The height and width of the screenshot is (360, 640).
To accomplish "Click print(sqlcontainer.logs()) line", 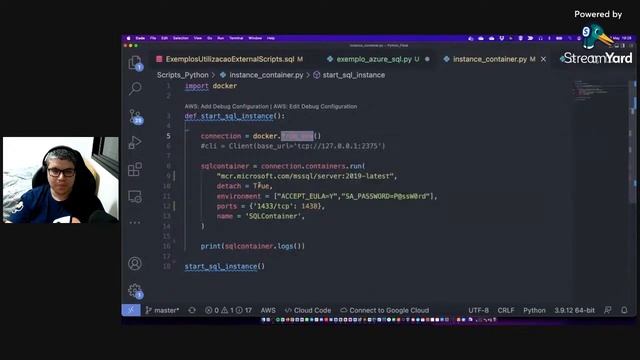I will click(x=253, y=246).
